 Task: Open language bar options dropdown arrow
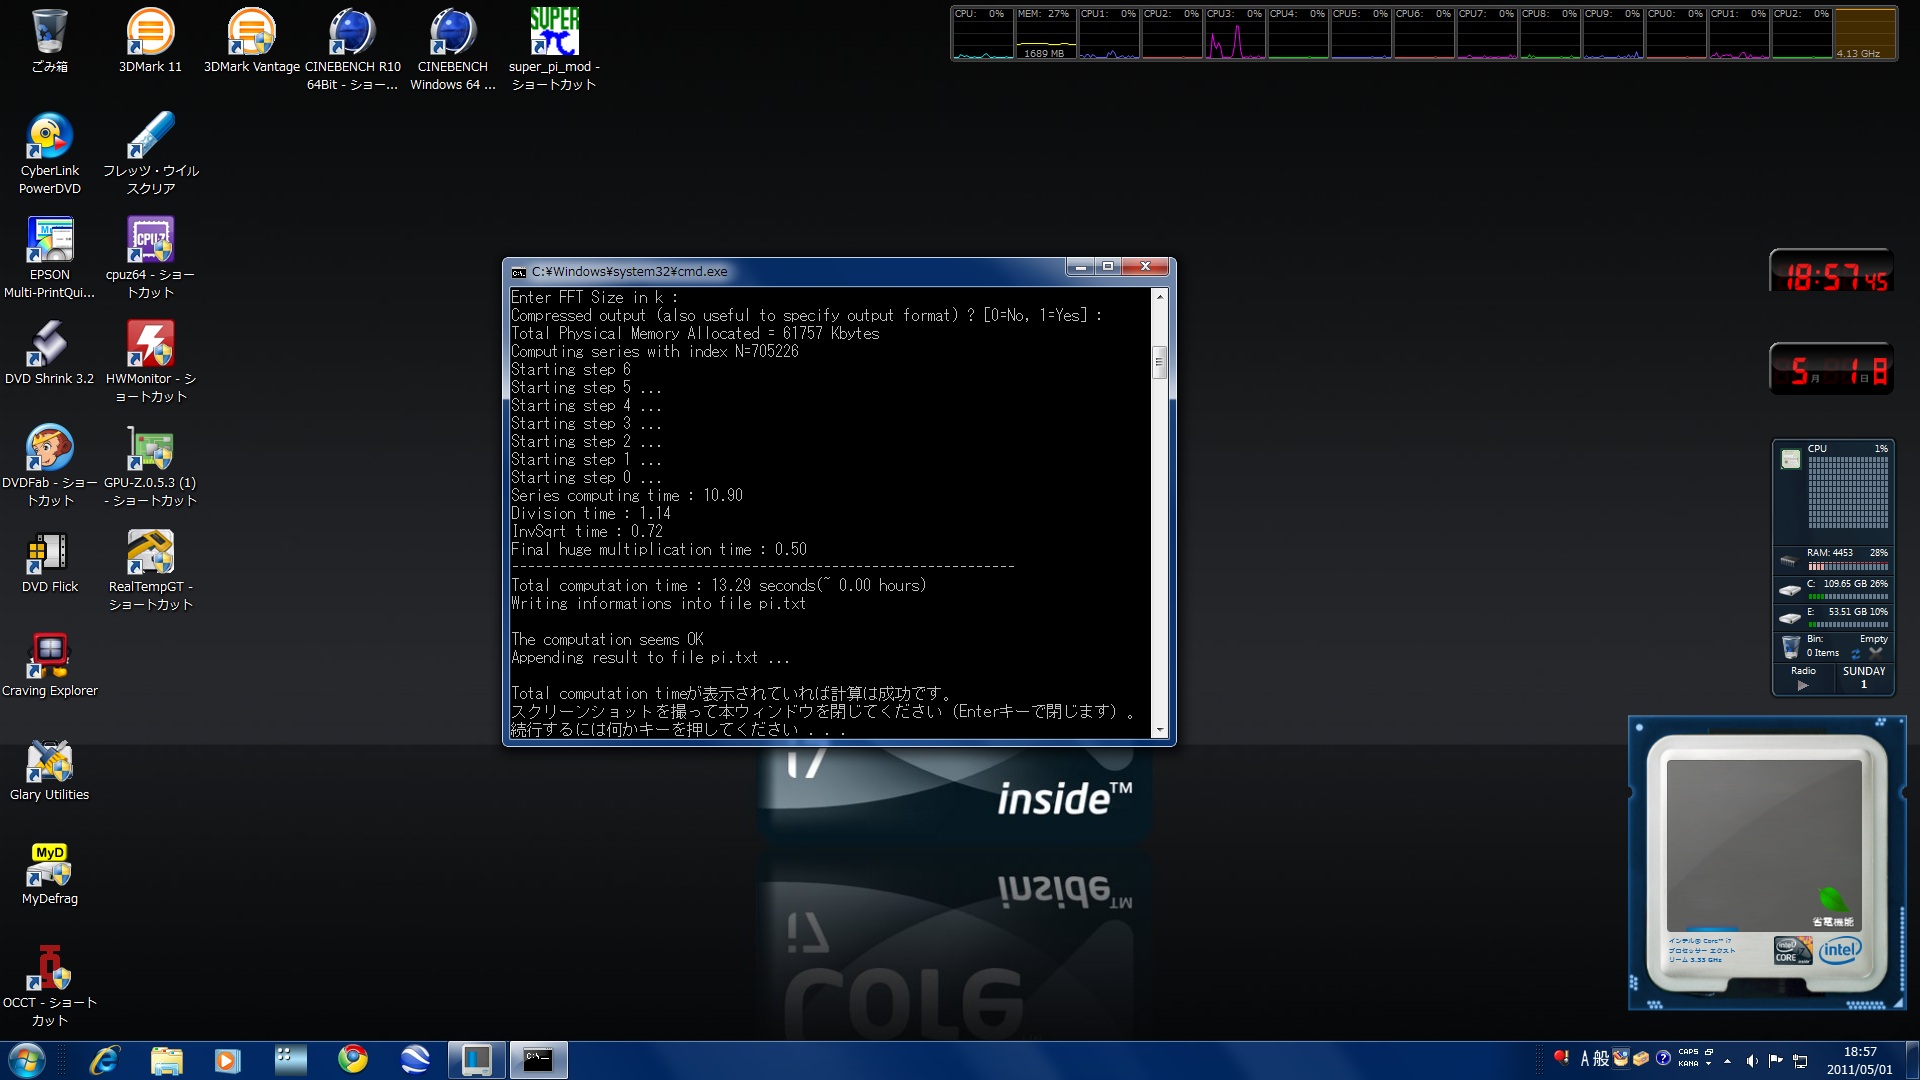point(1708,1064)
